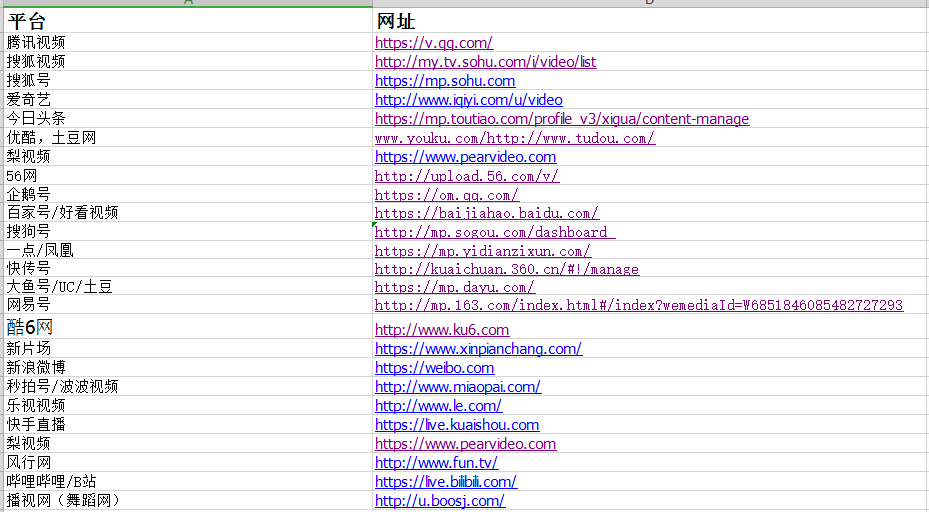Open the mp.sogou.com/dashboard link
The image size is (929, 512).
(495, 232)
